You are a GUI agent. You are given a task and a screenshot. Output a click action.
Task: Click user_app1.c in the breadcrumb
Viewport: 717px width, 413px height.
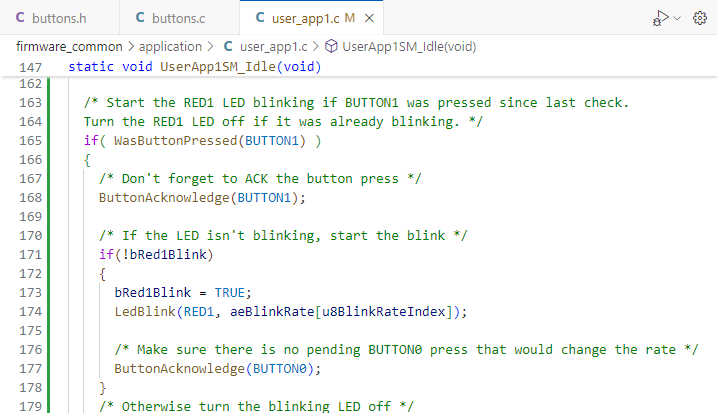pos(274,47)
